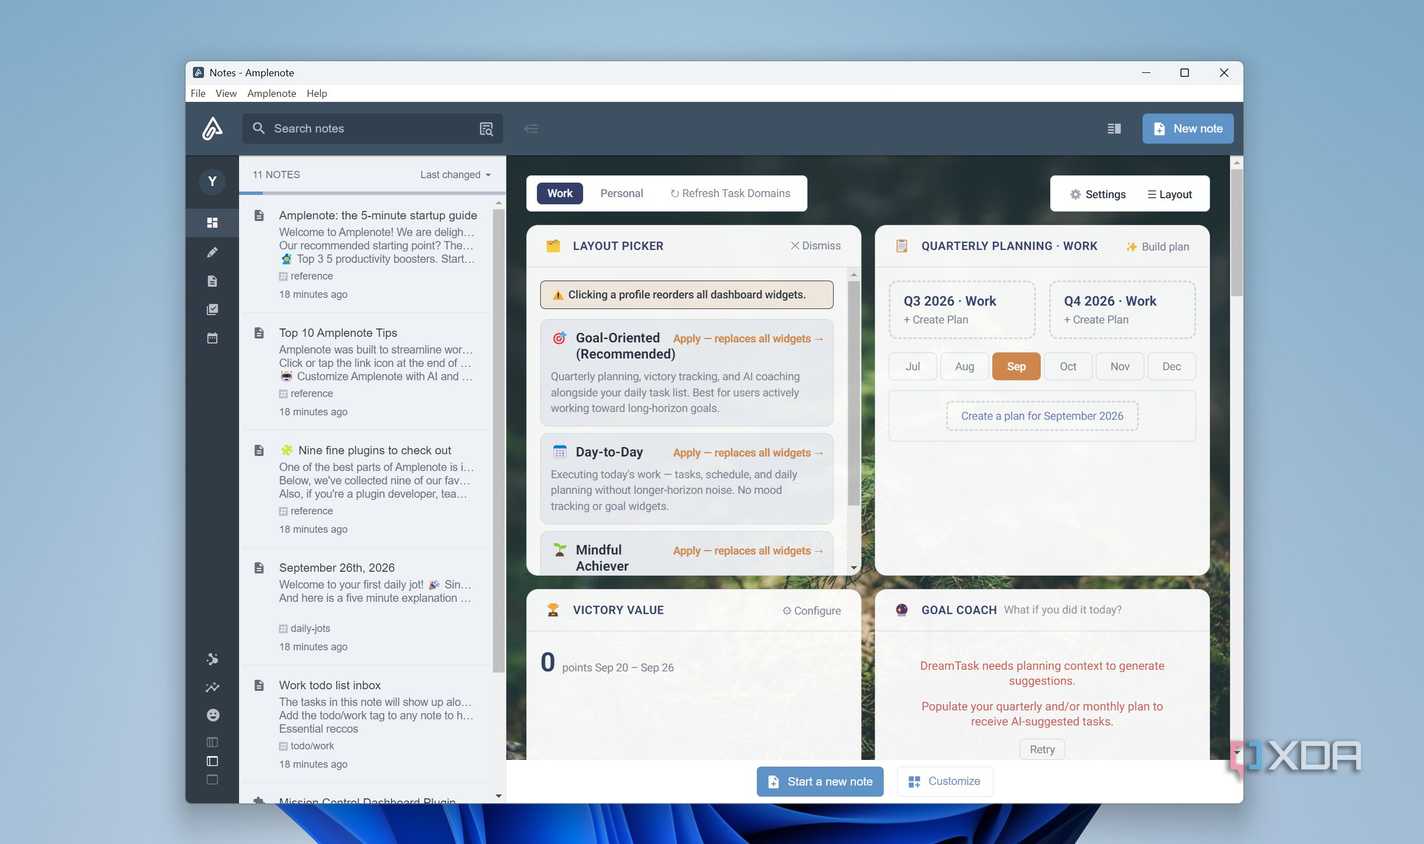Viewport: 1424px width, 844px height.
Task: Click the magnifier icon in search bar
Action: [x=259, y=128]
